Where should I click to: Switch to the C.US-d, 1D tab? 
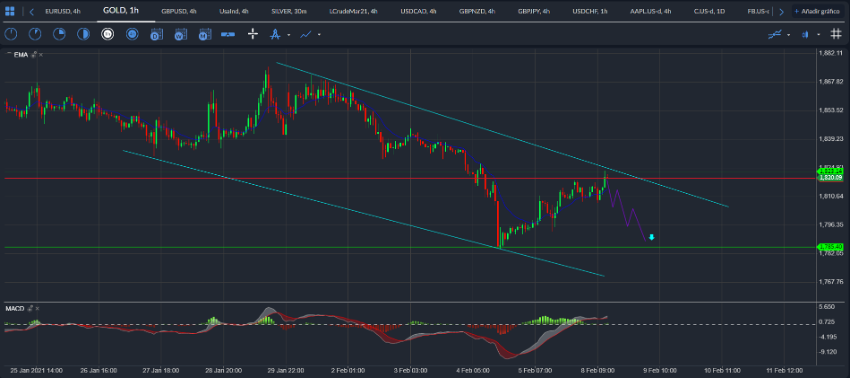tap(710, 11)
